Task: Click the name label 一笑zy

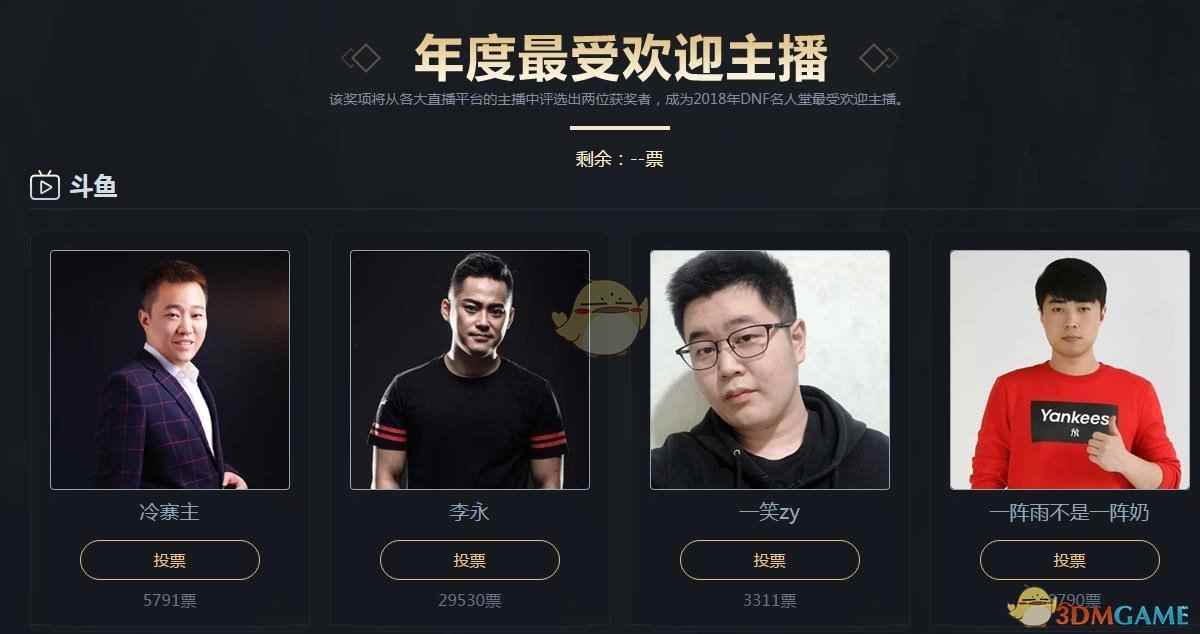Action: coord(770,513)
